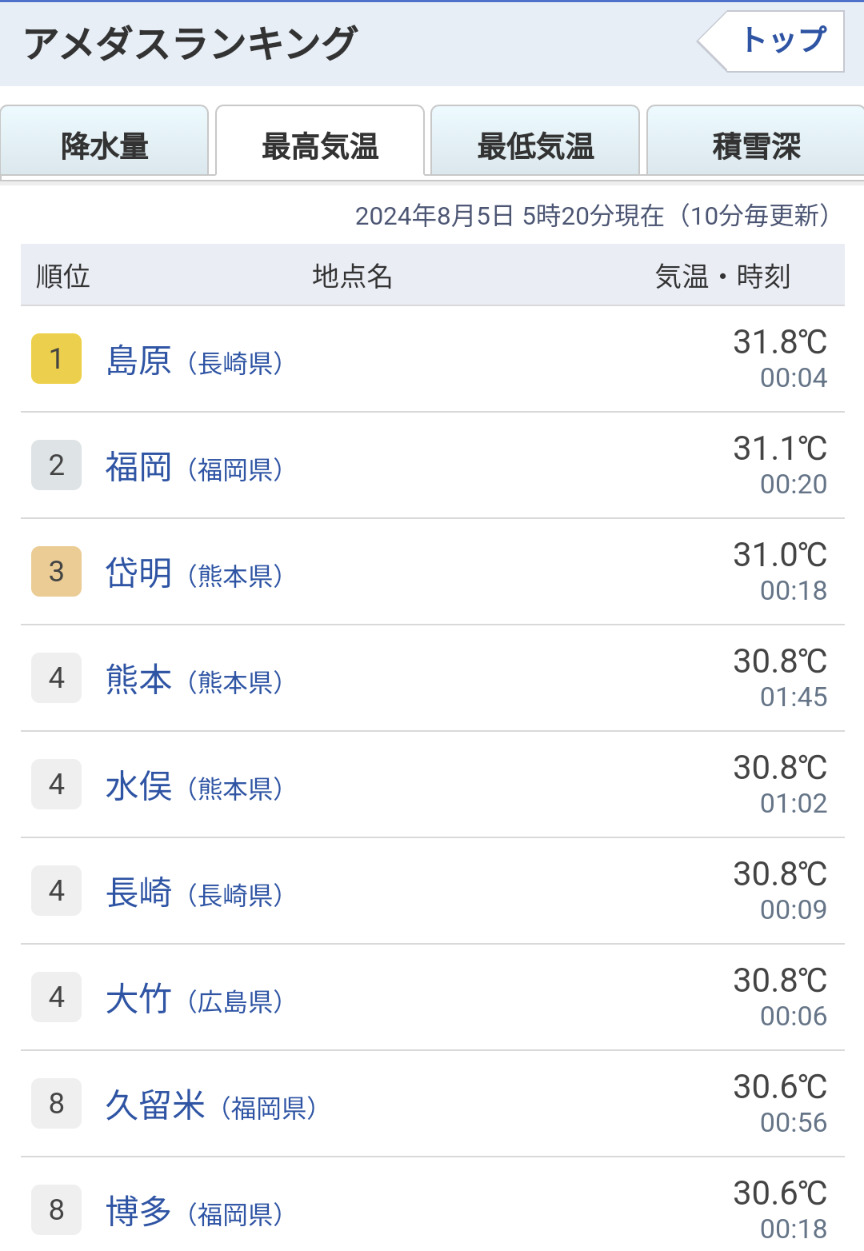The image size is (864, 1251).
Task: Switch to the 降水量 tab
Action: click(x=105, y=147)
